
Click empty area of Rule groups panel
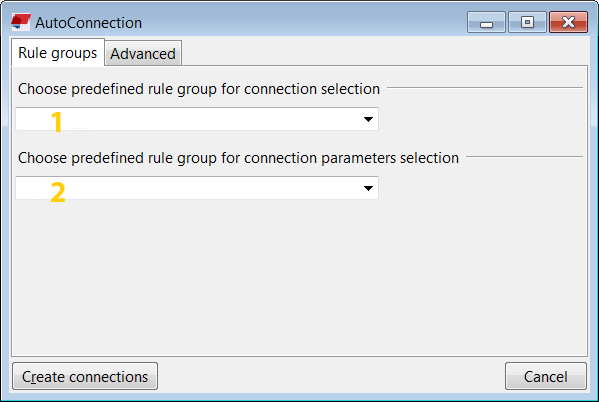click(x=300, y=279)
